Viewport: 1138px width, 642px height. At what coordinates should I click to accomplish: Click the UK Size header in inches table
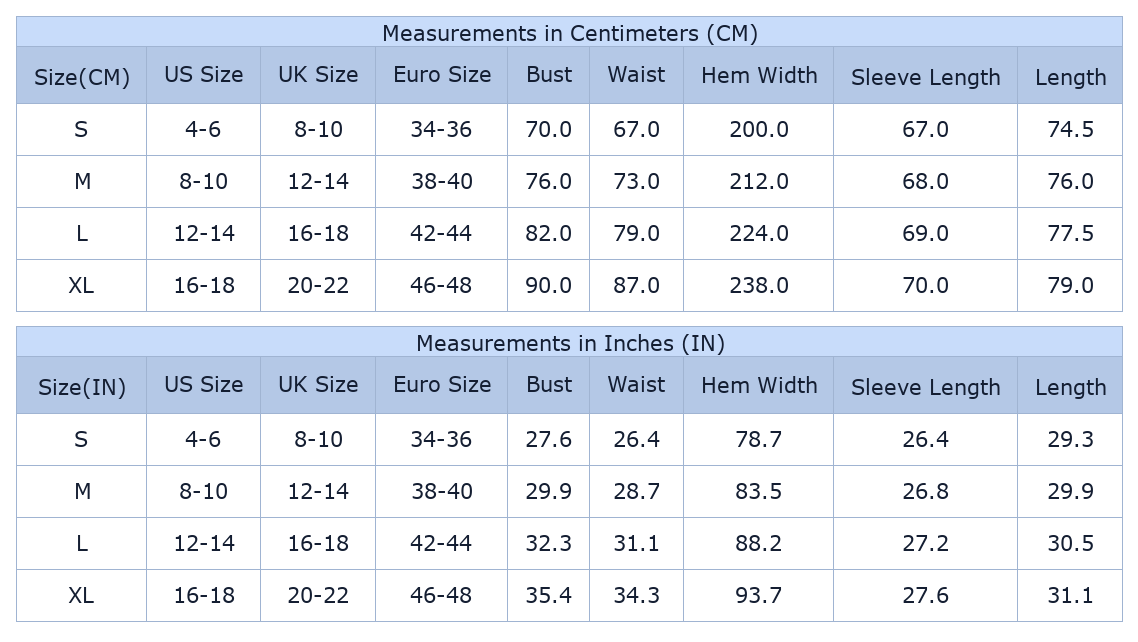click(x=318, y=385)
